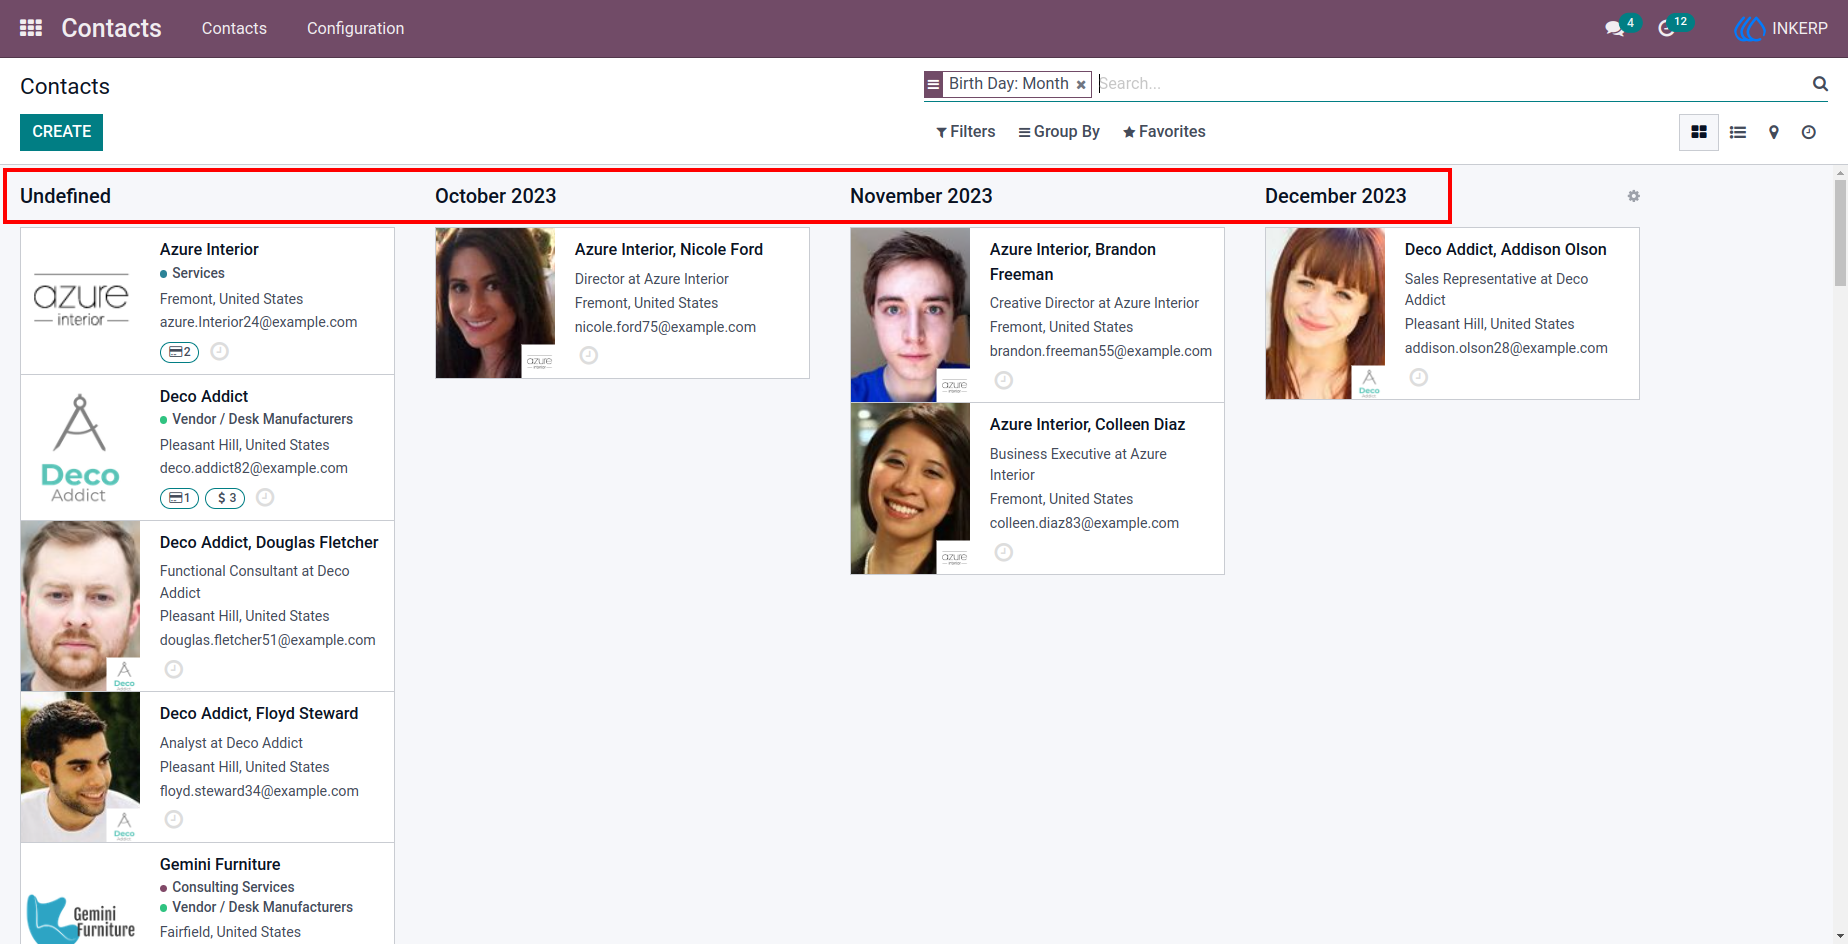Open the INKERP user menu
The width and height of the screenshot is (1848, 944).
[1782, 28]
